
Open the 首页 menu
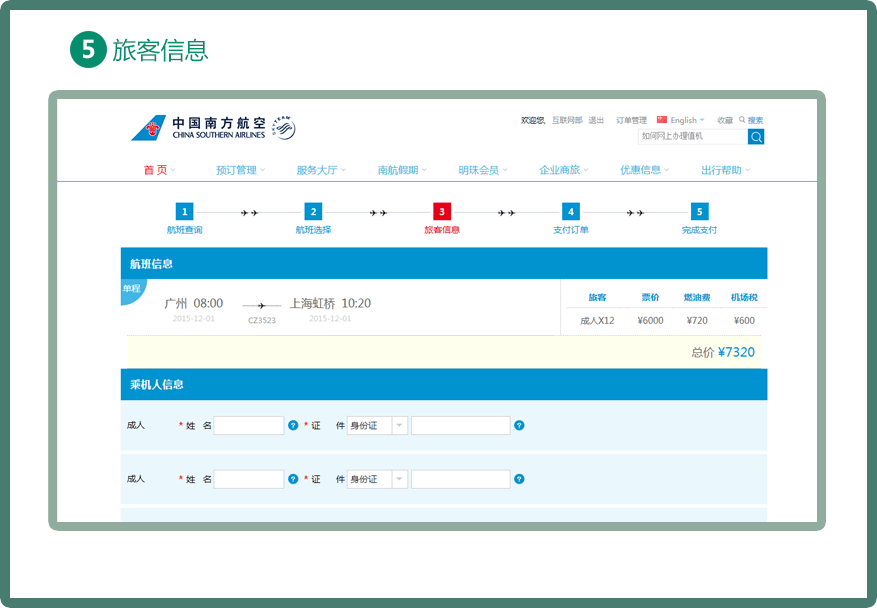[x=158, y=170]
